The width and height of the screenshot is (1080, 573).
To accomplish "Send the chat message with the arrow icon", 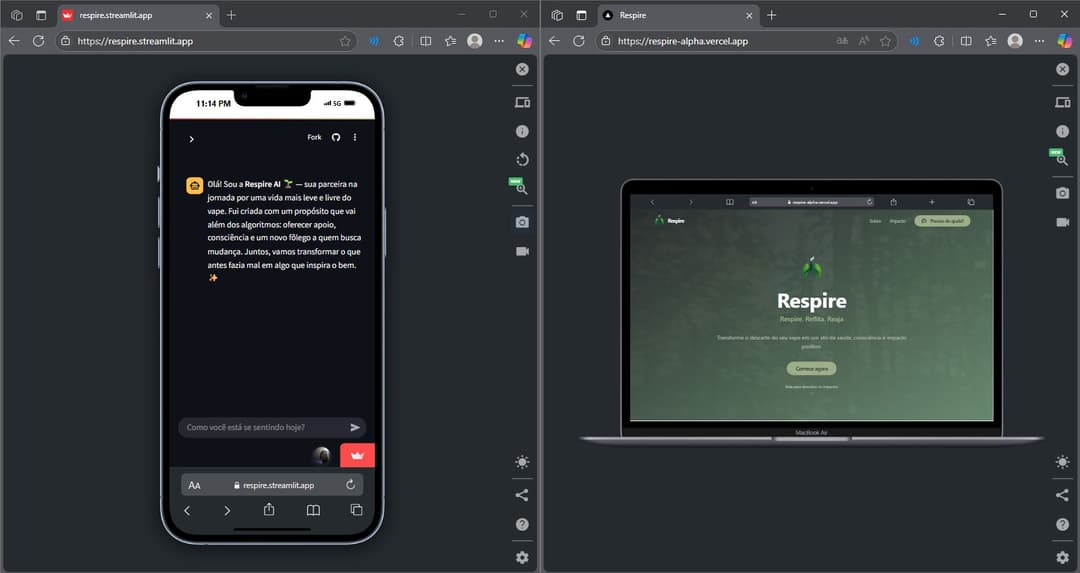I will coord(355,427).
